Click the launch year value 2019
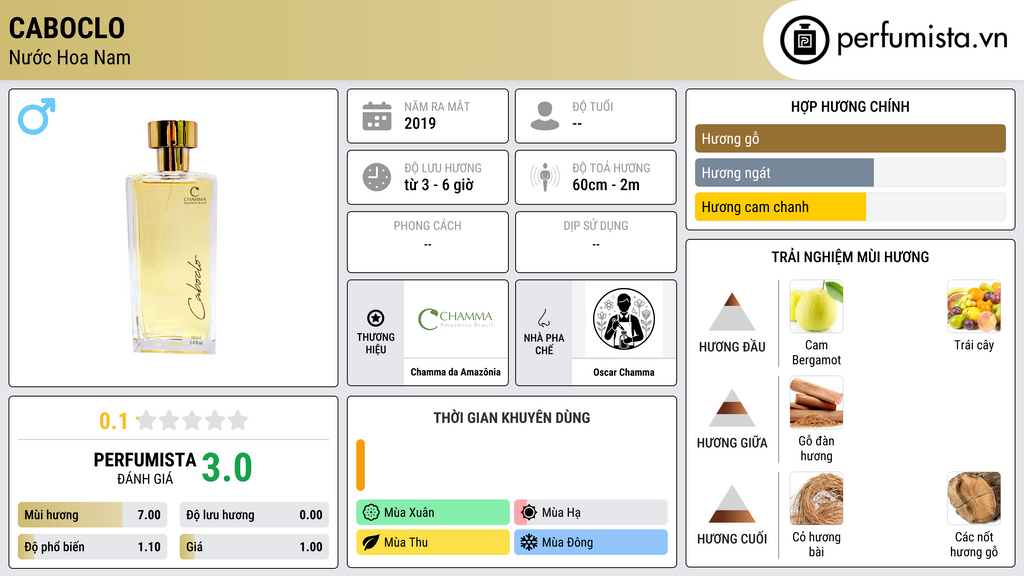 click(x=420, y=123)
